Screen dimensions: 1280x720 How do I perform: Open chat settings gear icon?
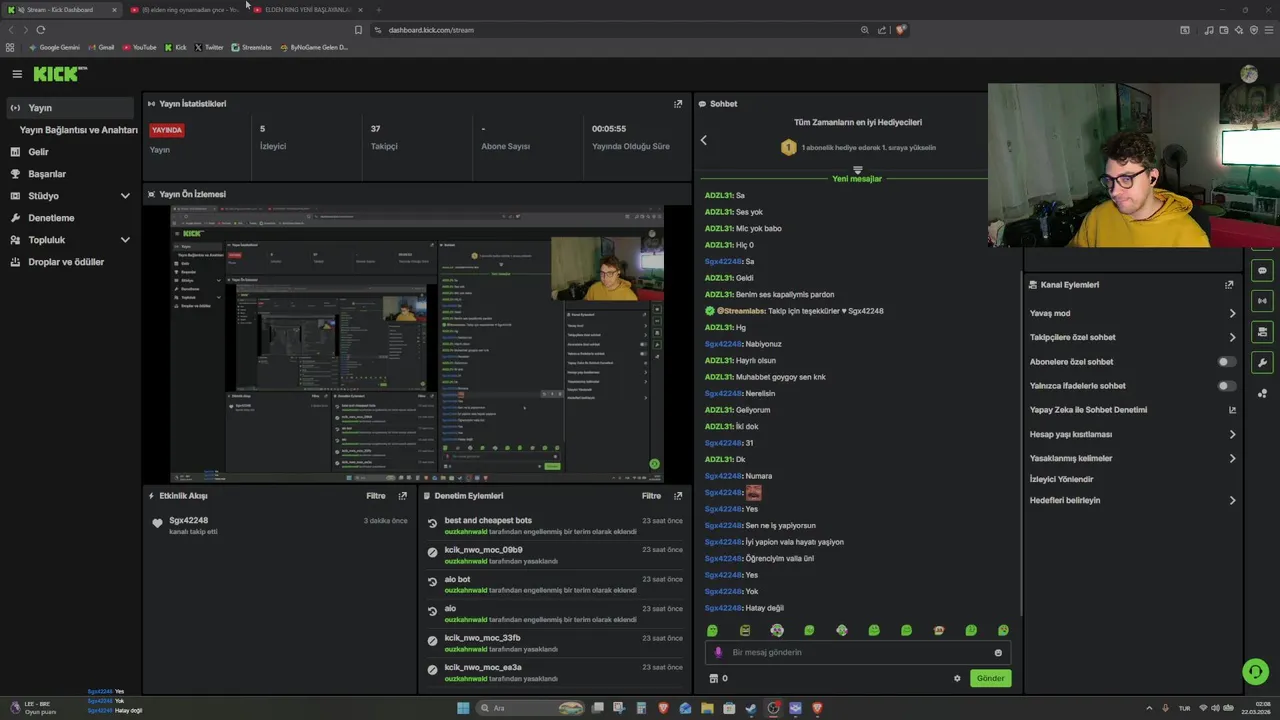957,678
